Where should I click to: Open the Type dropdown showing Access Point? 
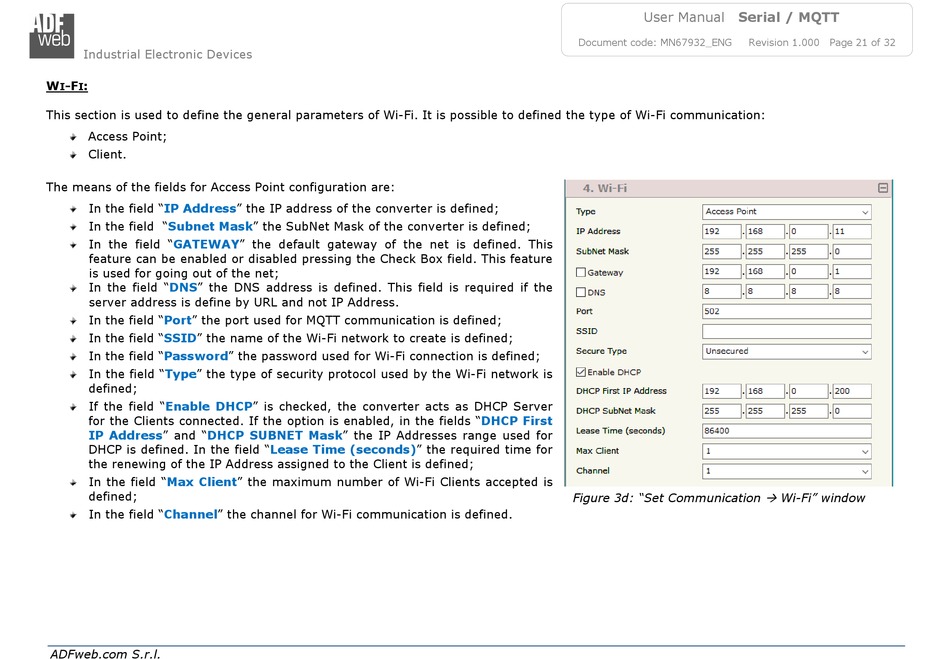(x=786, y=212)
